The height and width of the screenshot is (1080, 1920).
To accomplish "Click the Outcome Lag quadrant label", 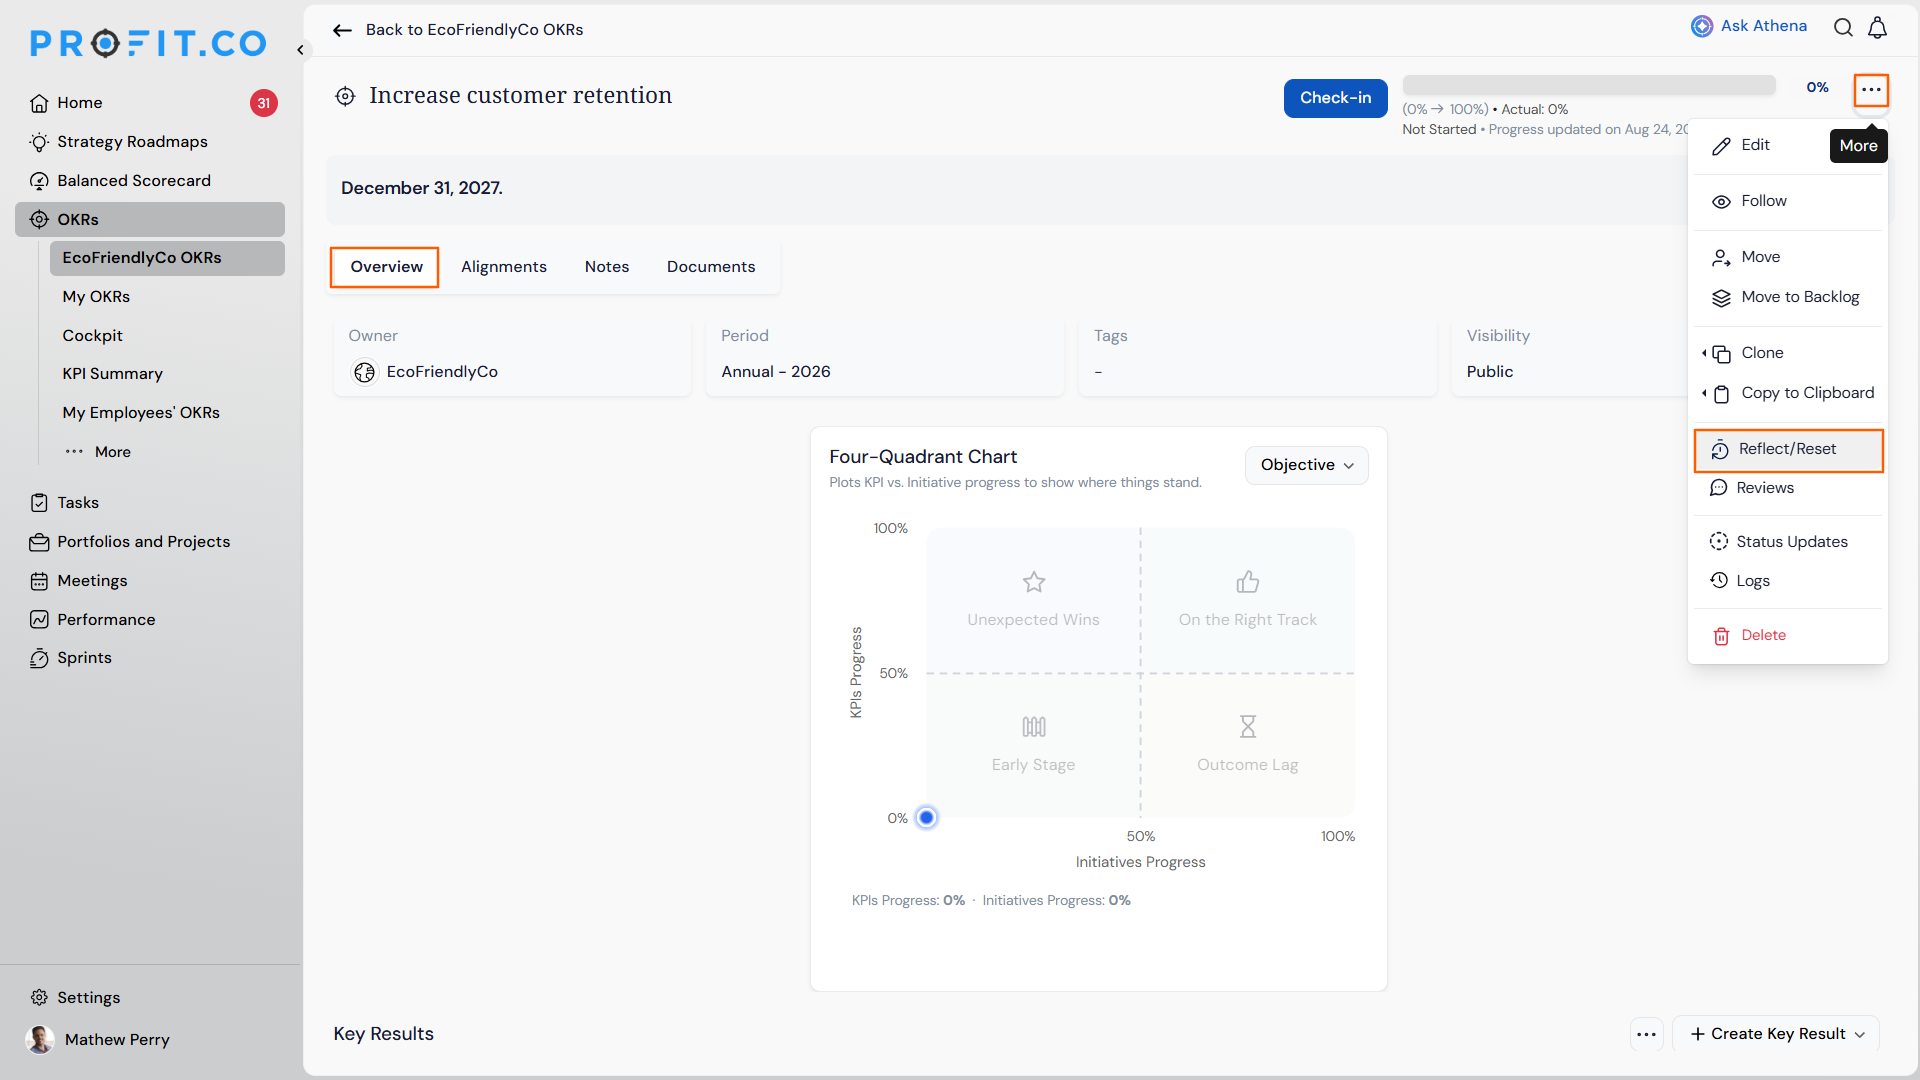I will coord(1247,765).
